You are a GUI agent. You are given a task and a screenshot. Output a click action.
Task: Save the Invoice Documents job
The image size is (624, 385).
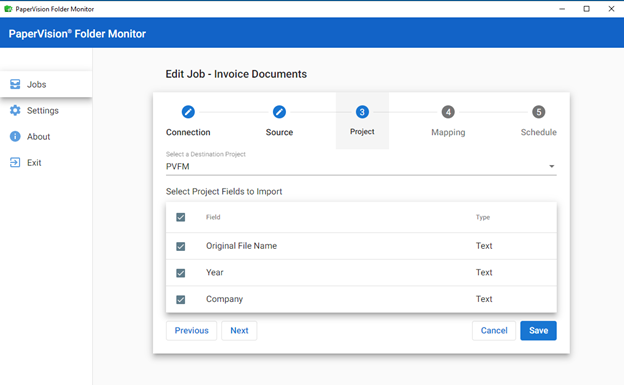[x=538, y=330]
